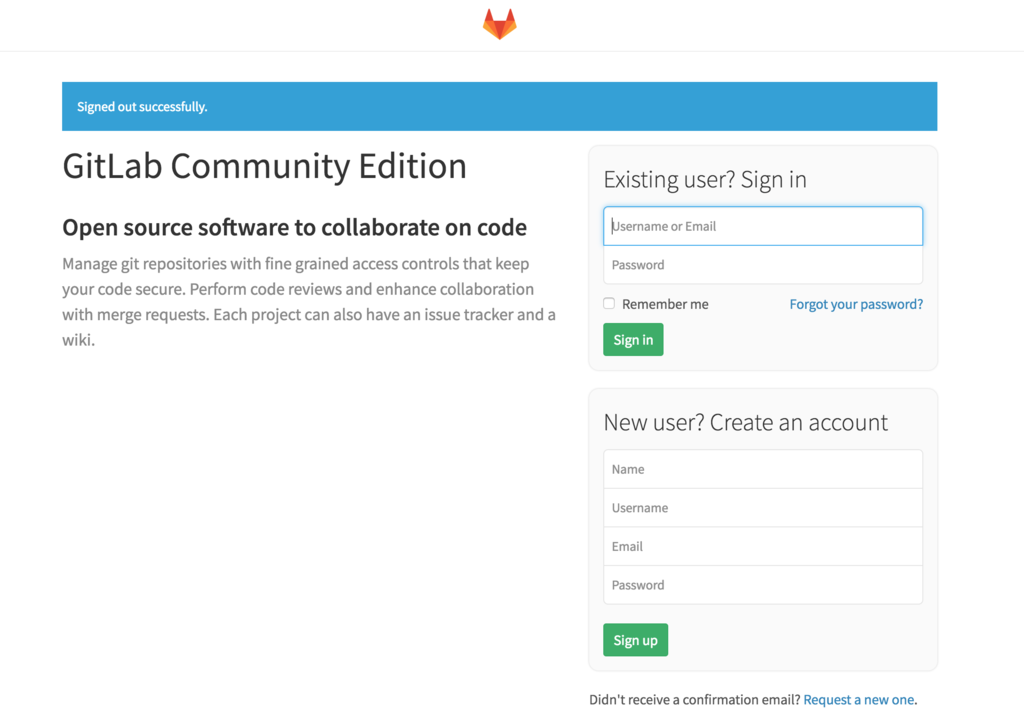
Task: Click the Signed out successfully banner text
Action: [142, 106]
